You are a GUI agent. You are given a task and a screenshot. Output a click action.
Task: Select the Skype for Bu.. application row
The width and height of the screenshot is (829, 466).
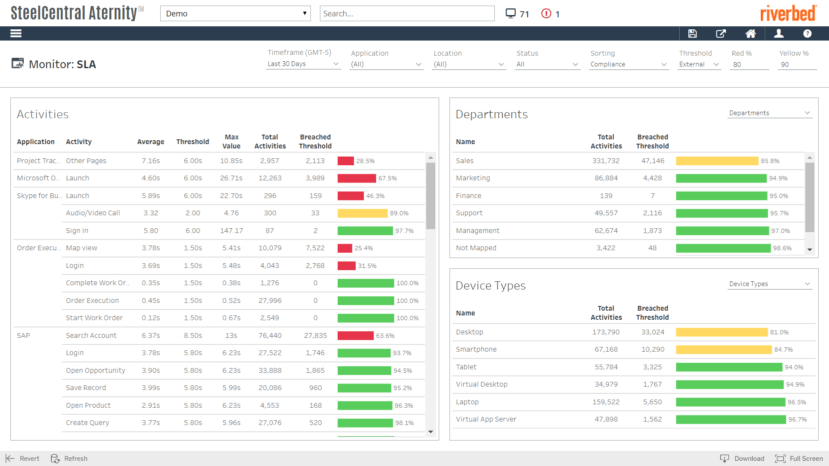pos(39,196)
